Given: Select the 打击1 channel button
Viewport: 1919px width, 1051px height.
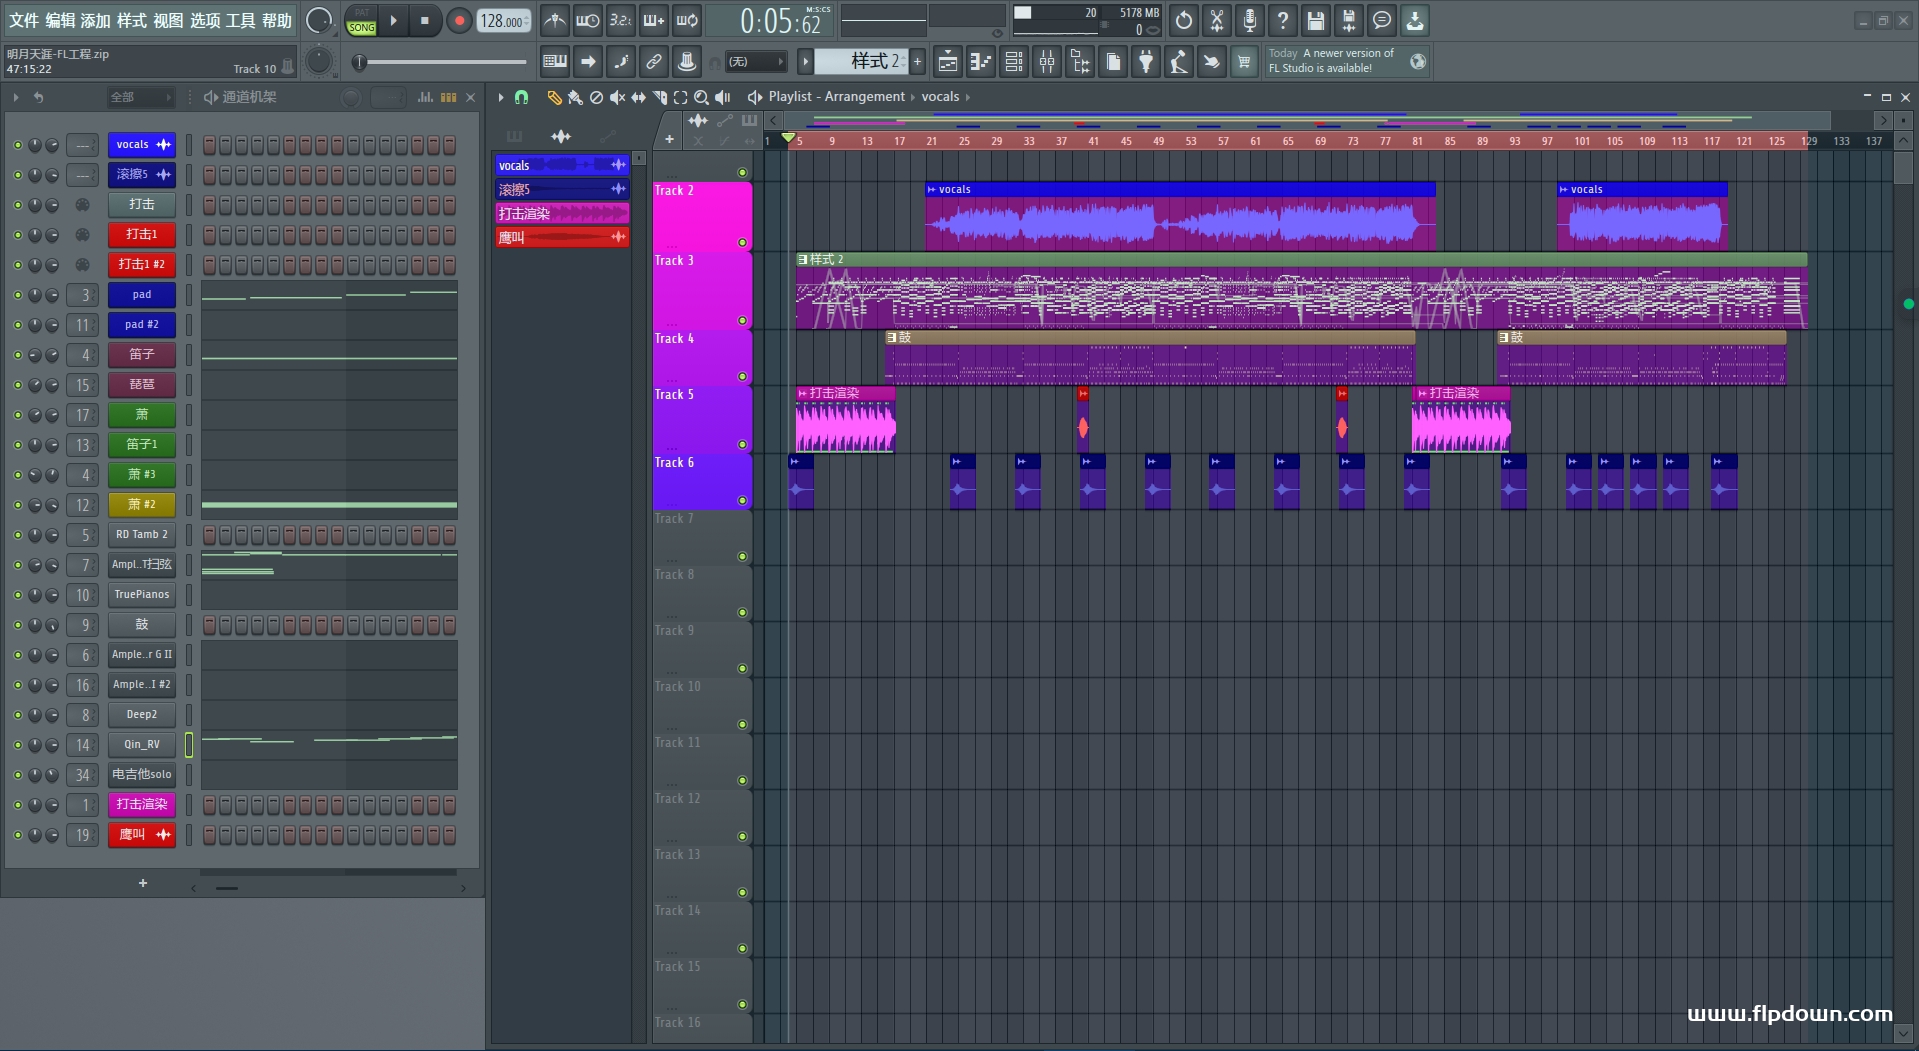Looking at the screenshot, I should 142,235.
